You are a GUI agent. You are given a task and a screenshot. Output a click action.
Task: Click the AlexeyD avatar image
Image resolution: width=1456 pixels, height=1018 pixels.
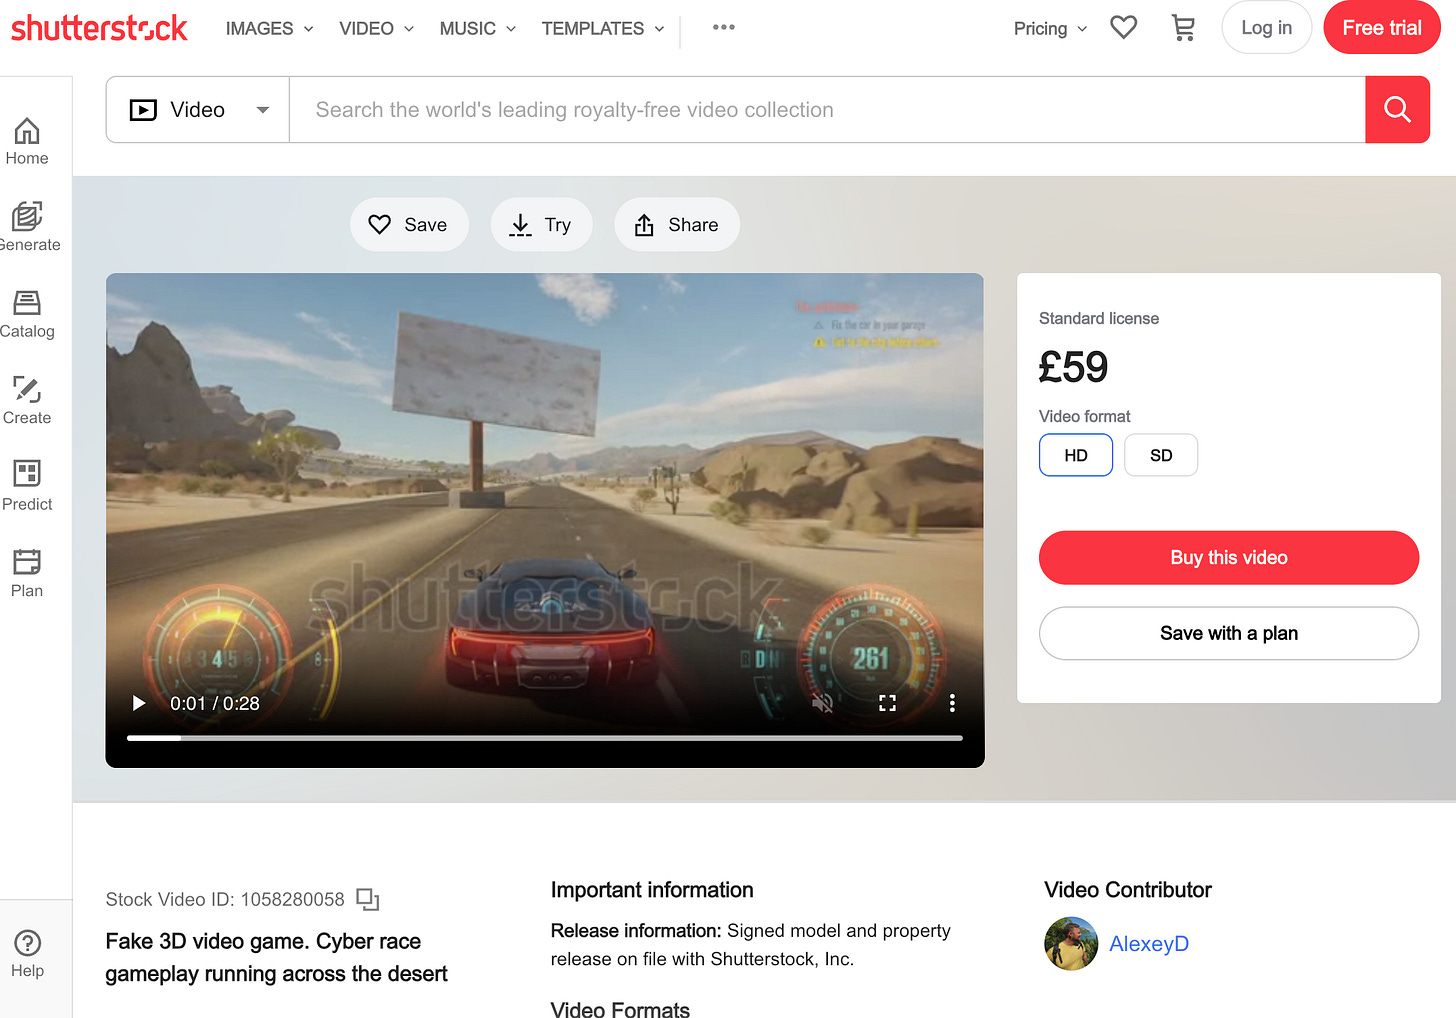[1071, 944]
